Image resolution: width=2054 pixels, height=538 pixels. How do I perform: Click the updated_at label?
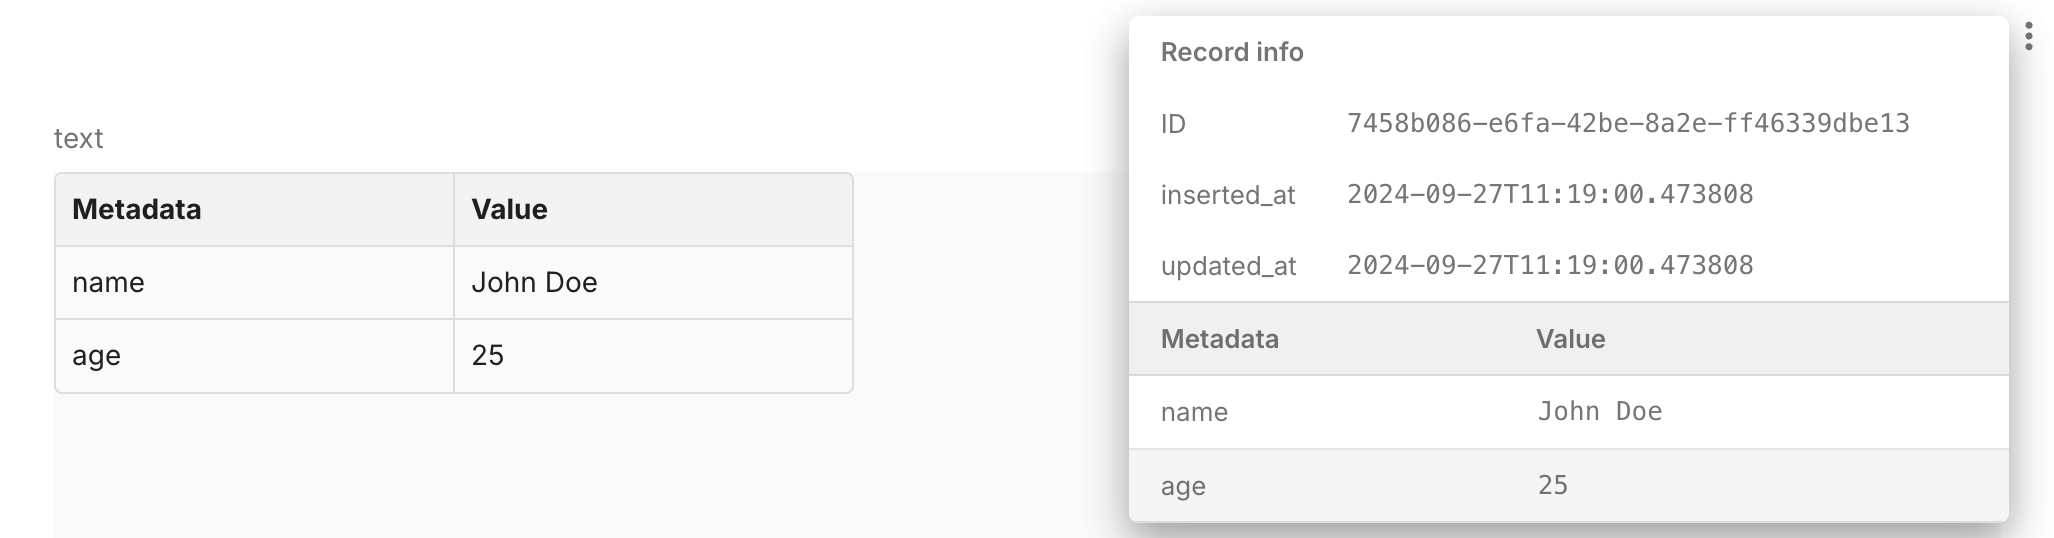pyautogui.click(x=1228, y=266)
